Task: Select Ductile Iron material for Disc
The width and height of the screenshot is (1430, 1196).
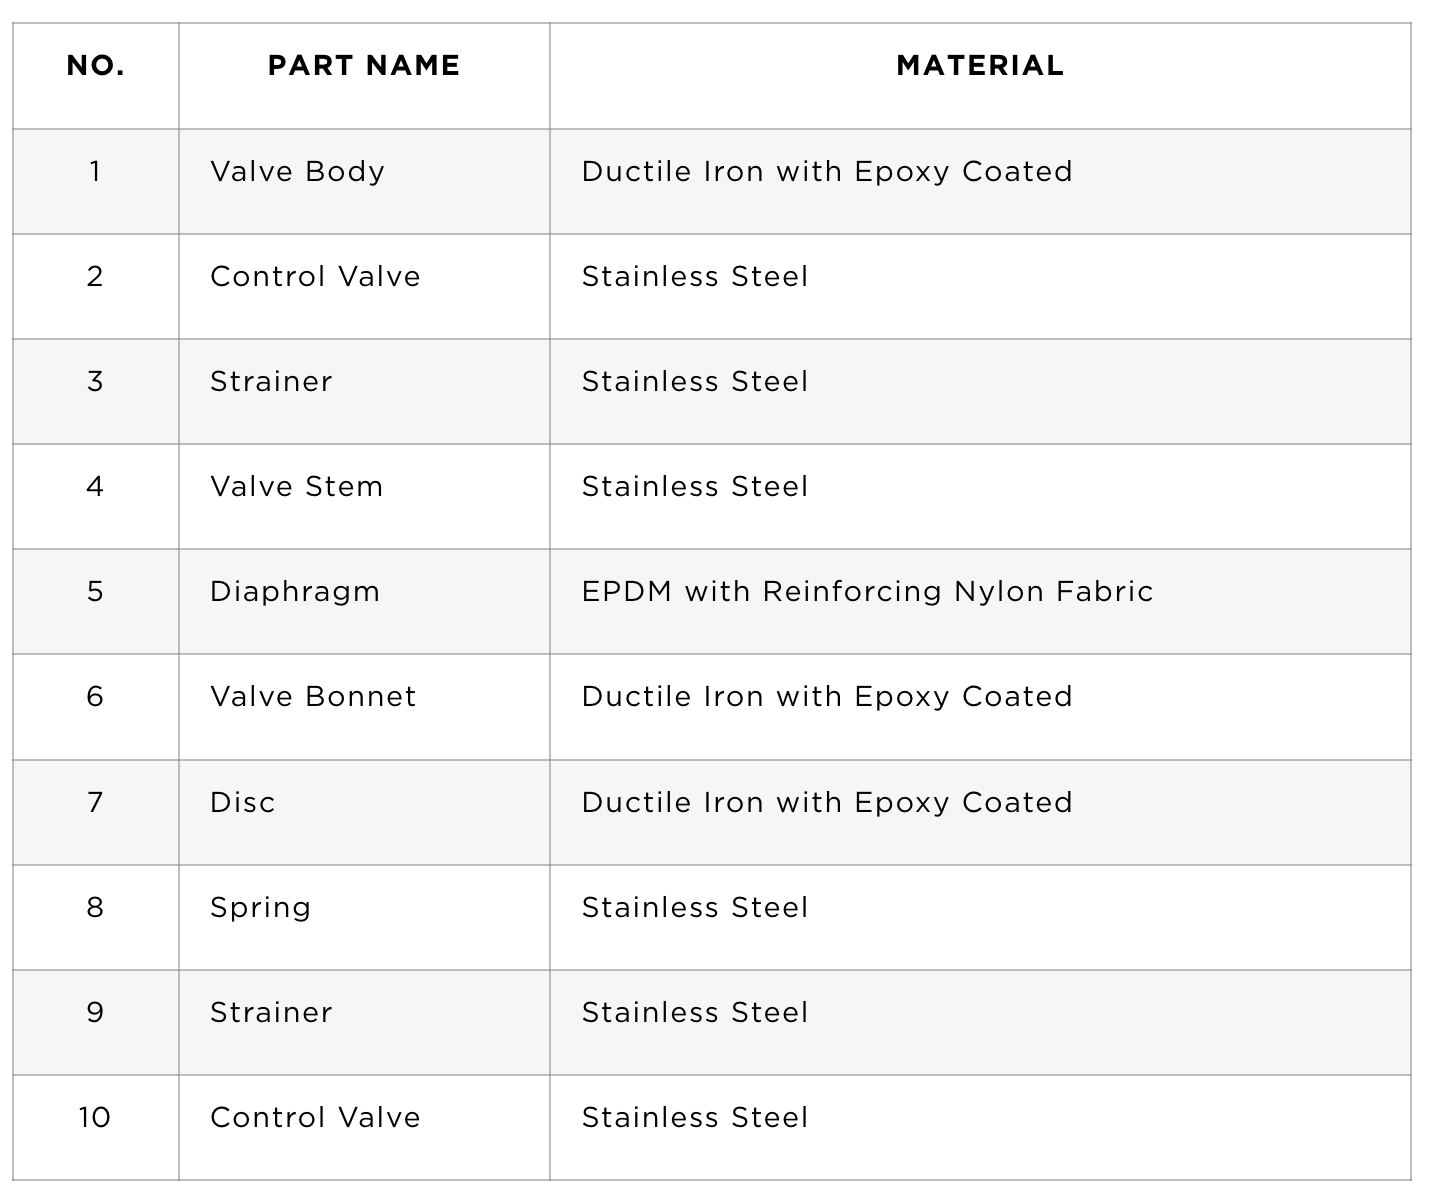Action: 827,803
